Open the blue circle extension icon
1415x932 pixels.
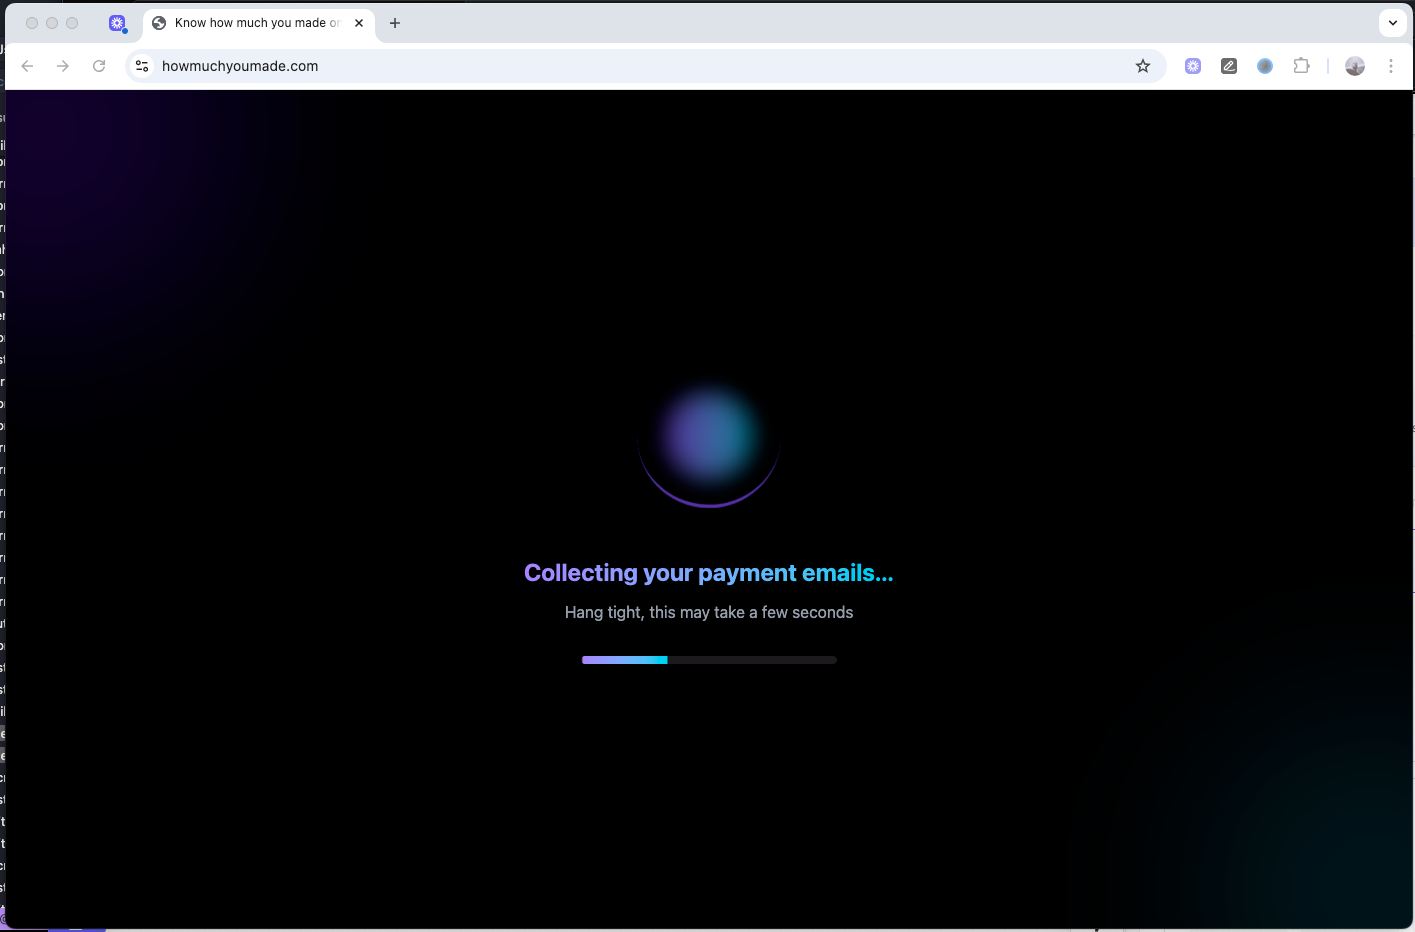[1265, 66]
